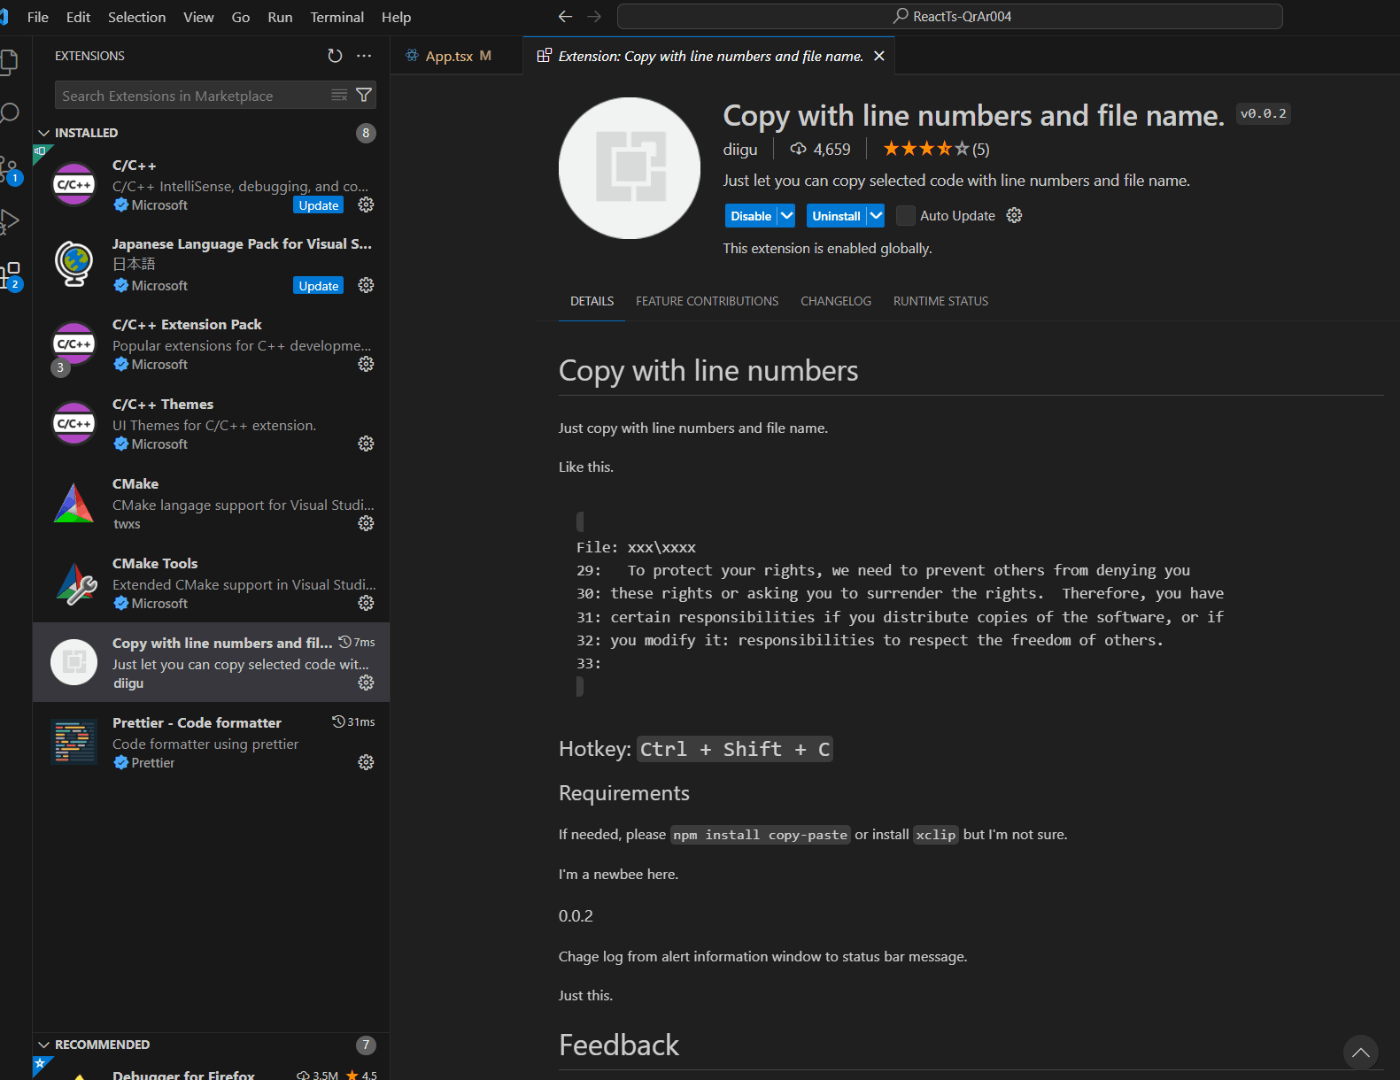Open manage gear for CMake Tools
This screenshot has height=1080, width=1400.
click(x=366, y=603)
